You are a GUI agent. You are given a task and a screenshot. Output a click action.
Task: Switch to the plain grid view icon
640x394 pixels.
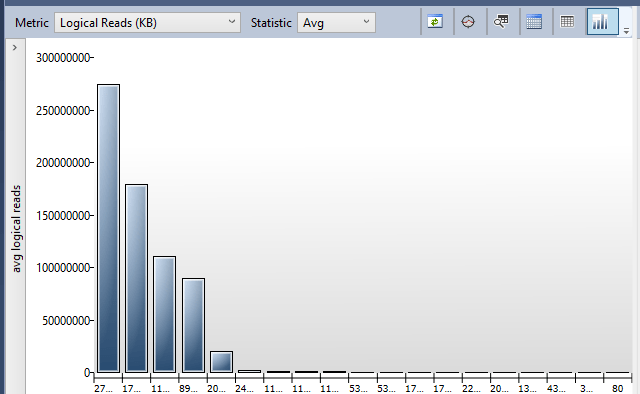[567, 22]
